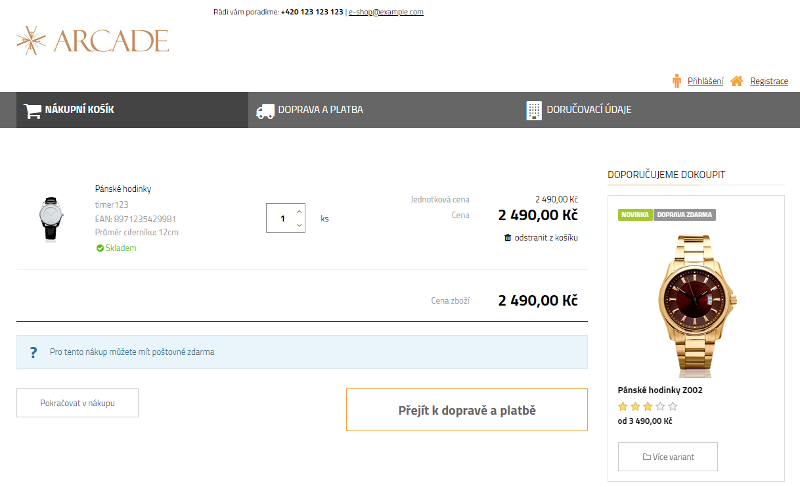Click the delivery truck icon
The height and width of the screenshot is (487, 800).
pos(265,110)
